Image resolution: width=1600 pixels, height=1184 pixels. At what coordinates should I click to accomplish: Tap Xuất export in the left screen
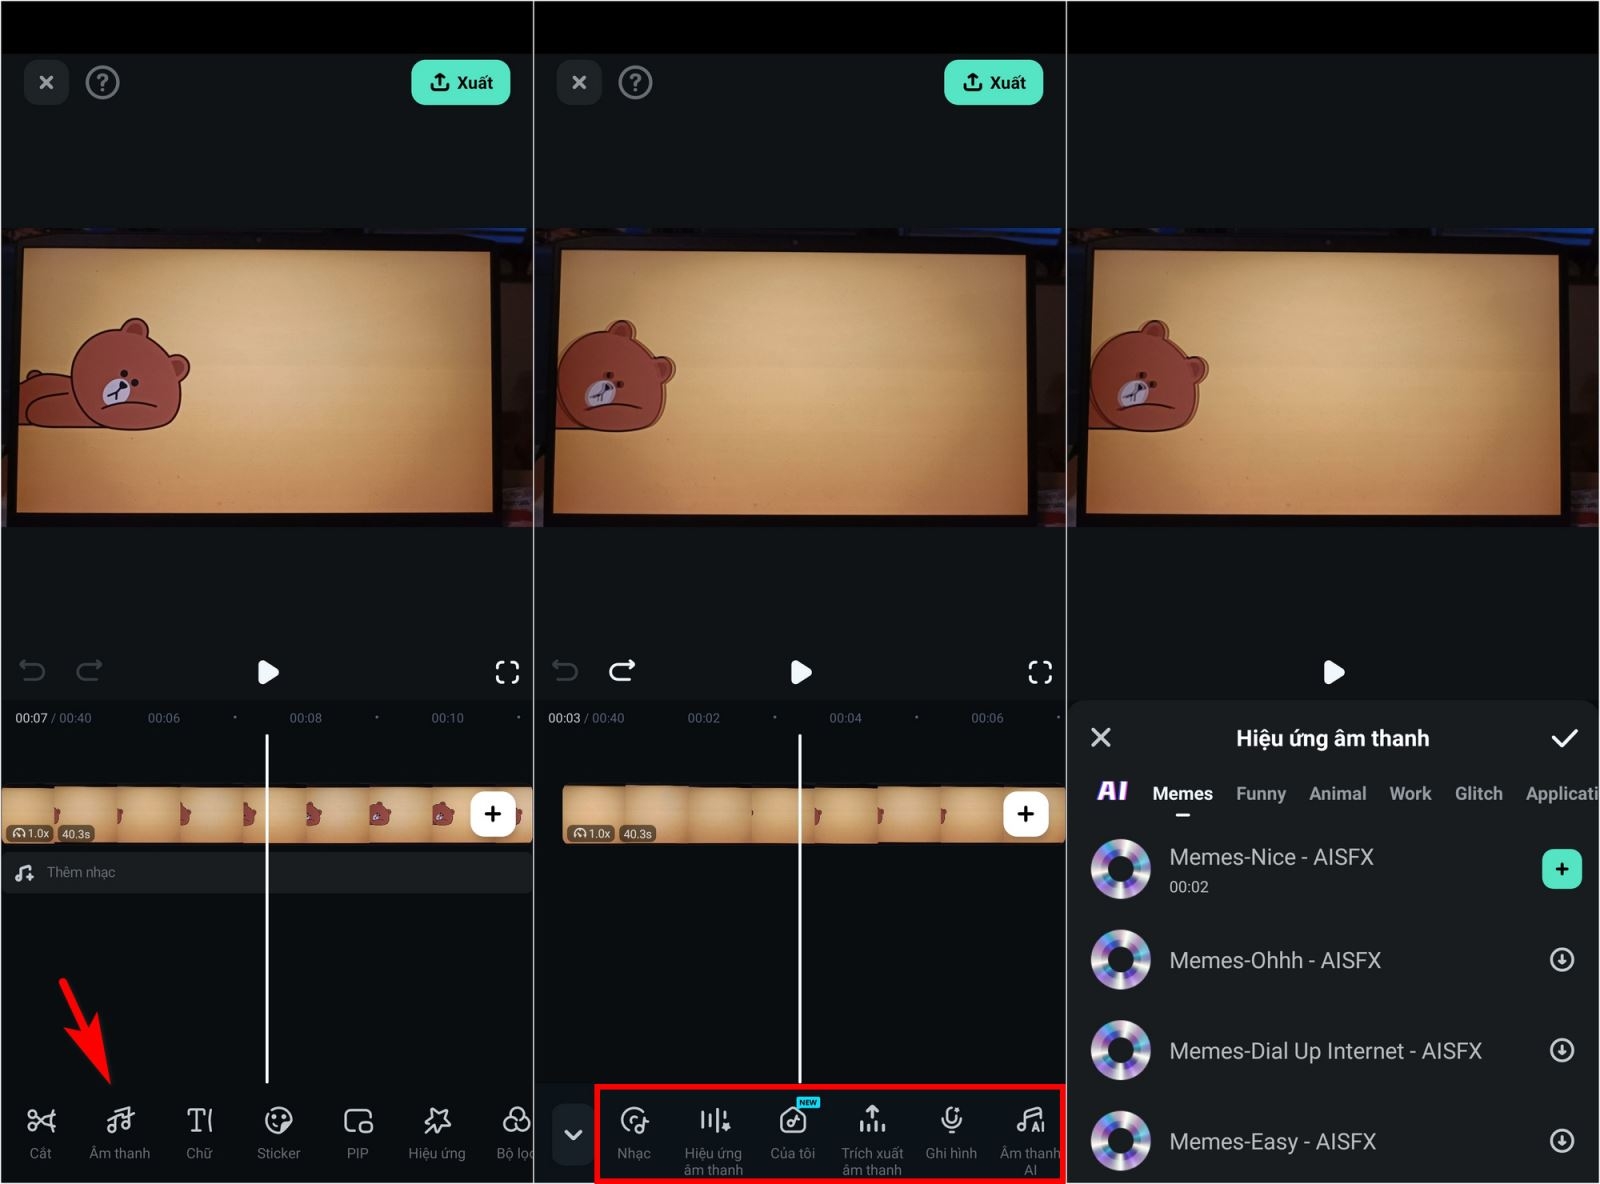[x=461, y=82]
